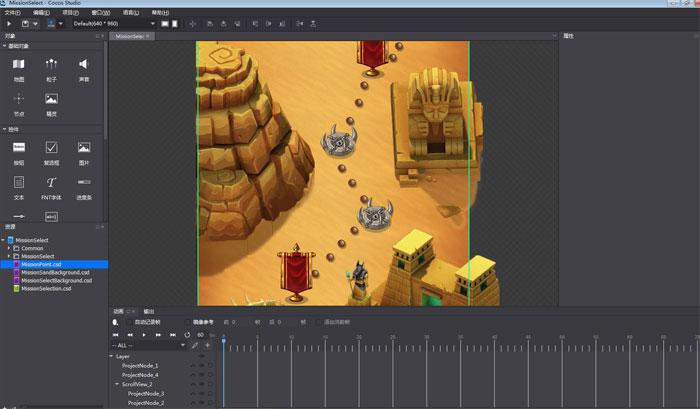
Task: Collapse the ScrollView_2 node in the timeline tree
Action: coord(117,384)
